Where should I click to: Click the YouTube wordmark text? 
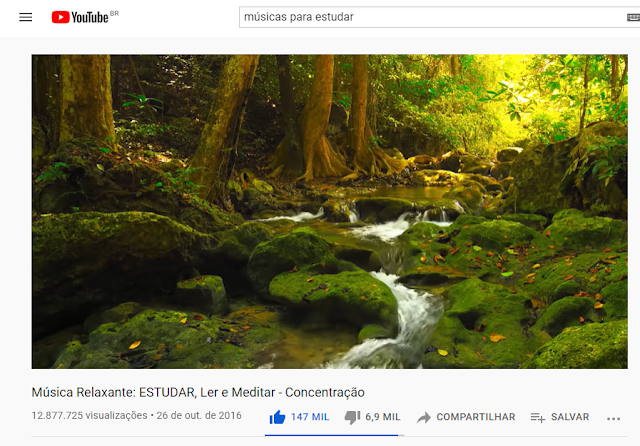(x=90, y=18)
